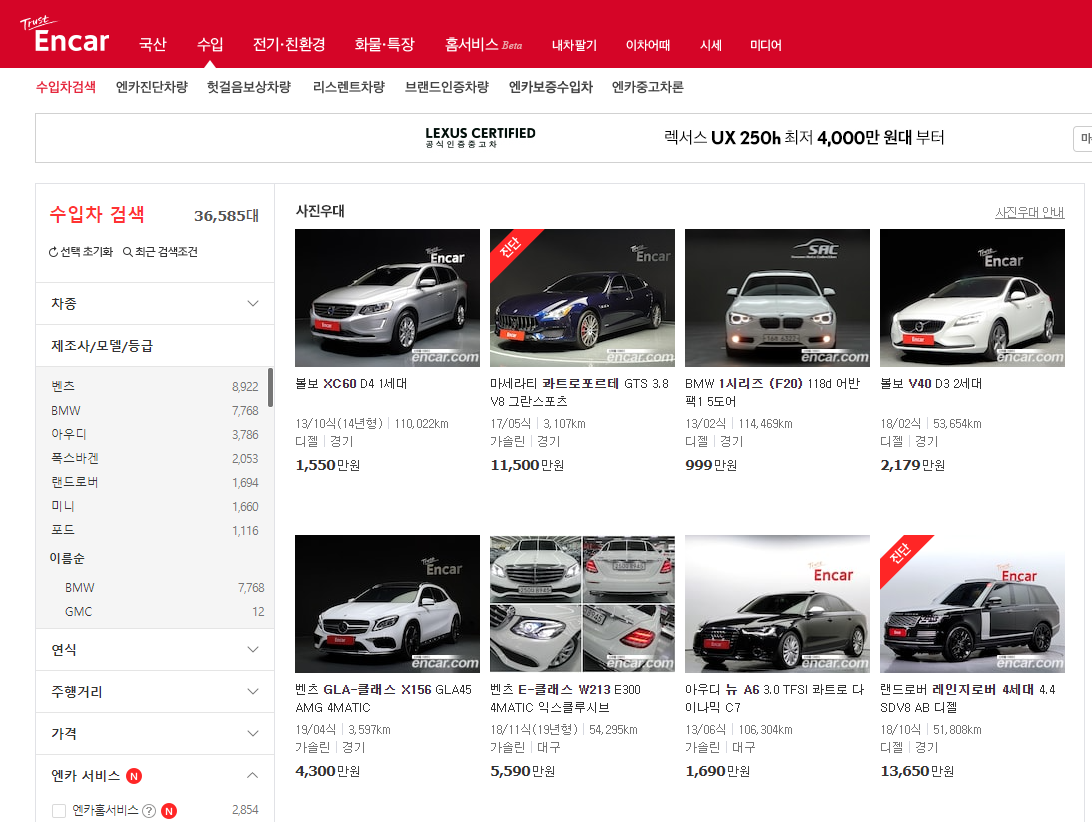
Task: Open the 내차팔기 menu
Action: (575, 45)
